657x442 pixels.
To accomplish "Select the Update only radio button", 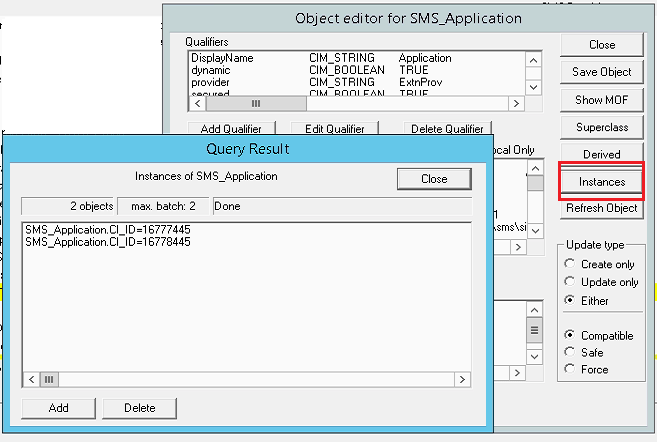I will [571, 282].
